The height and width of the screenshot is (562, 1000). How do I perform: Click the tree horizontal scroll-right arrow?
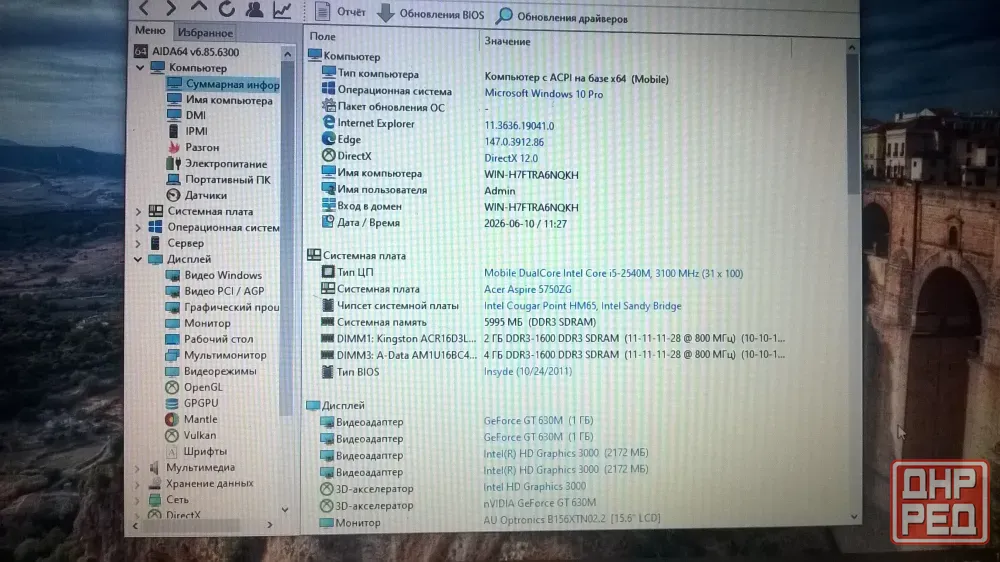pyautogui.click(x=270, y=524)
